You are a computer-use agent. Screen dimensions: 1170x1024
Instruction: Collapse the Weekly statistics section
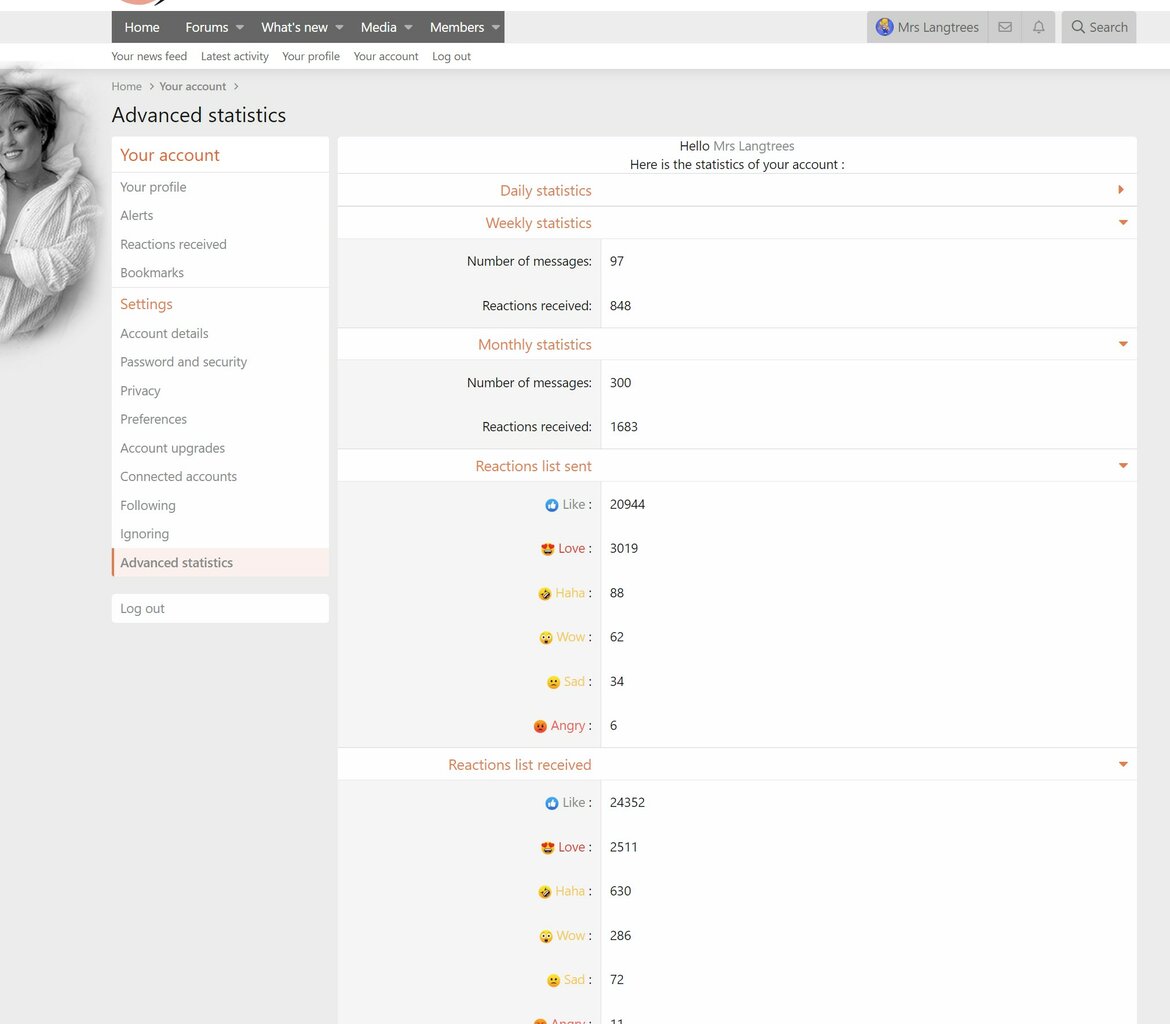(1123, 222)
